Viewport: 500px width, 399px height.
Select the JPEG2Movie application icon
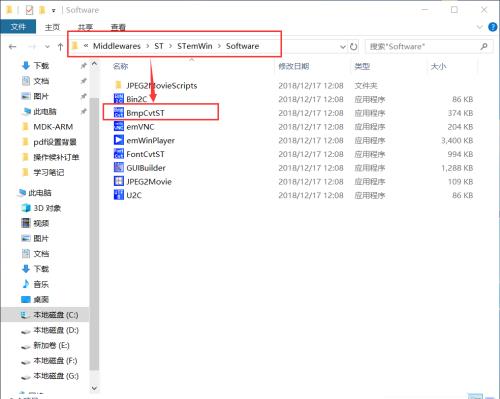119,181
